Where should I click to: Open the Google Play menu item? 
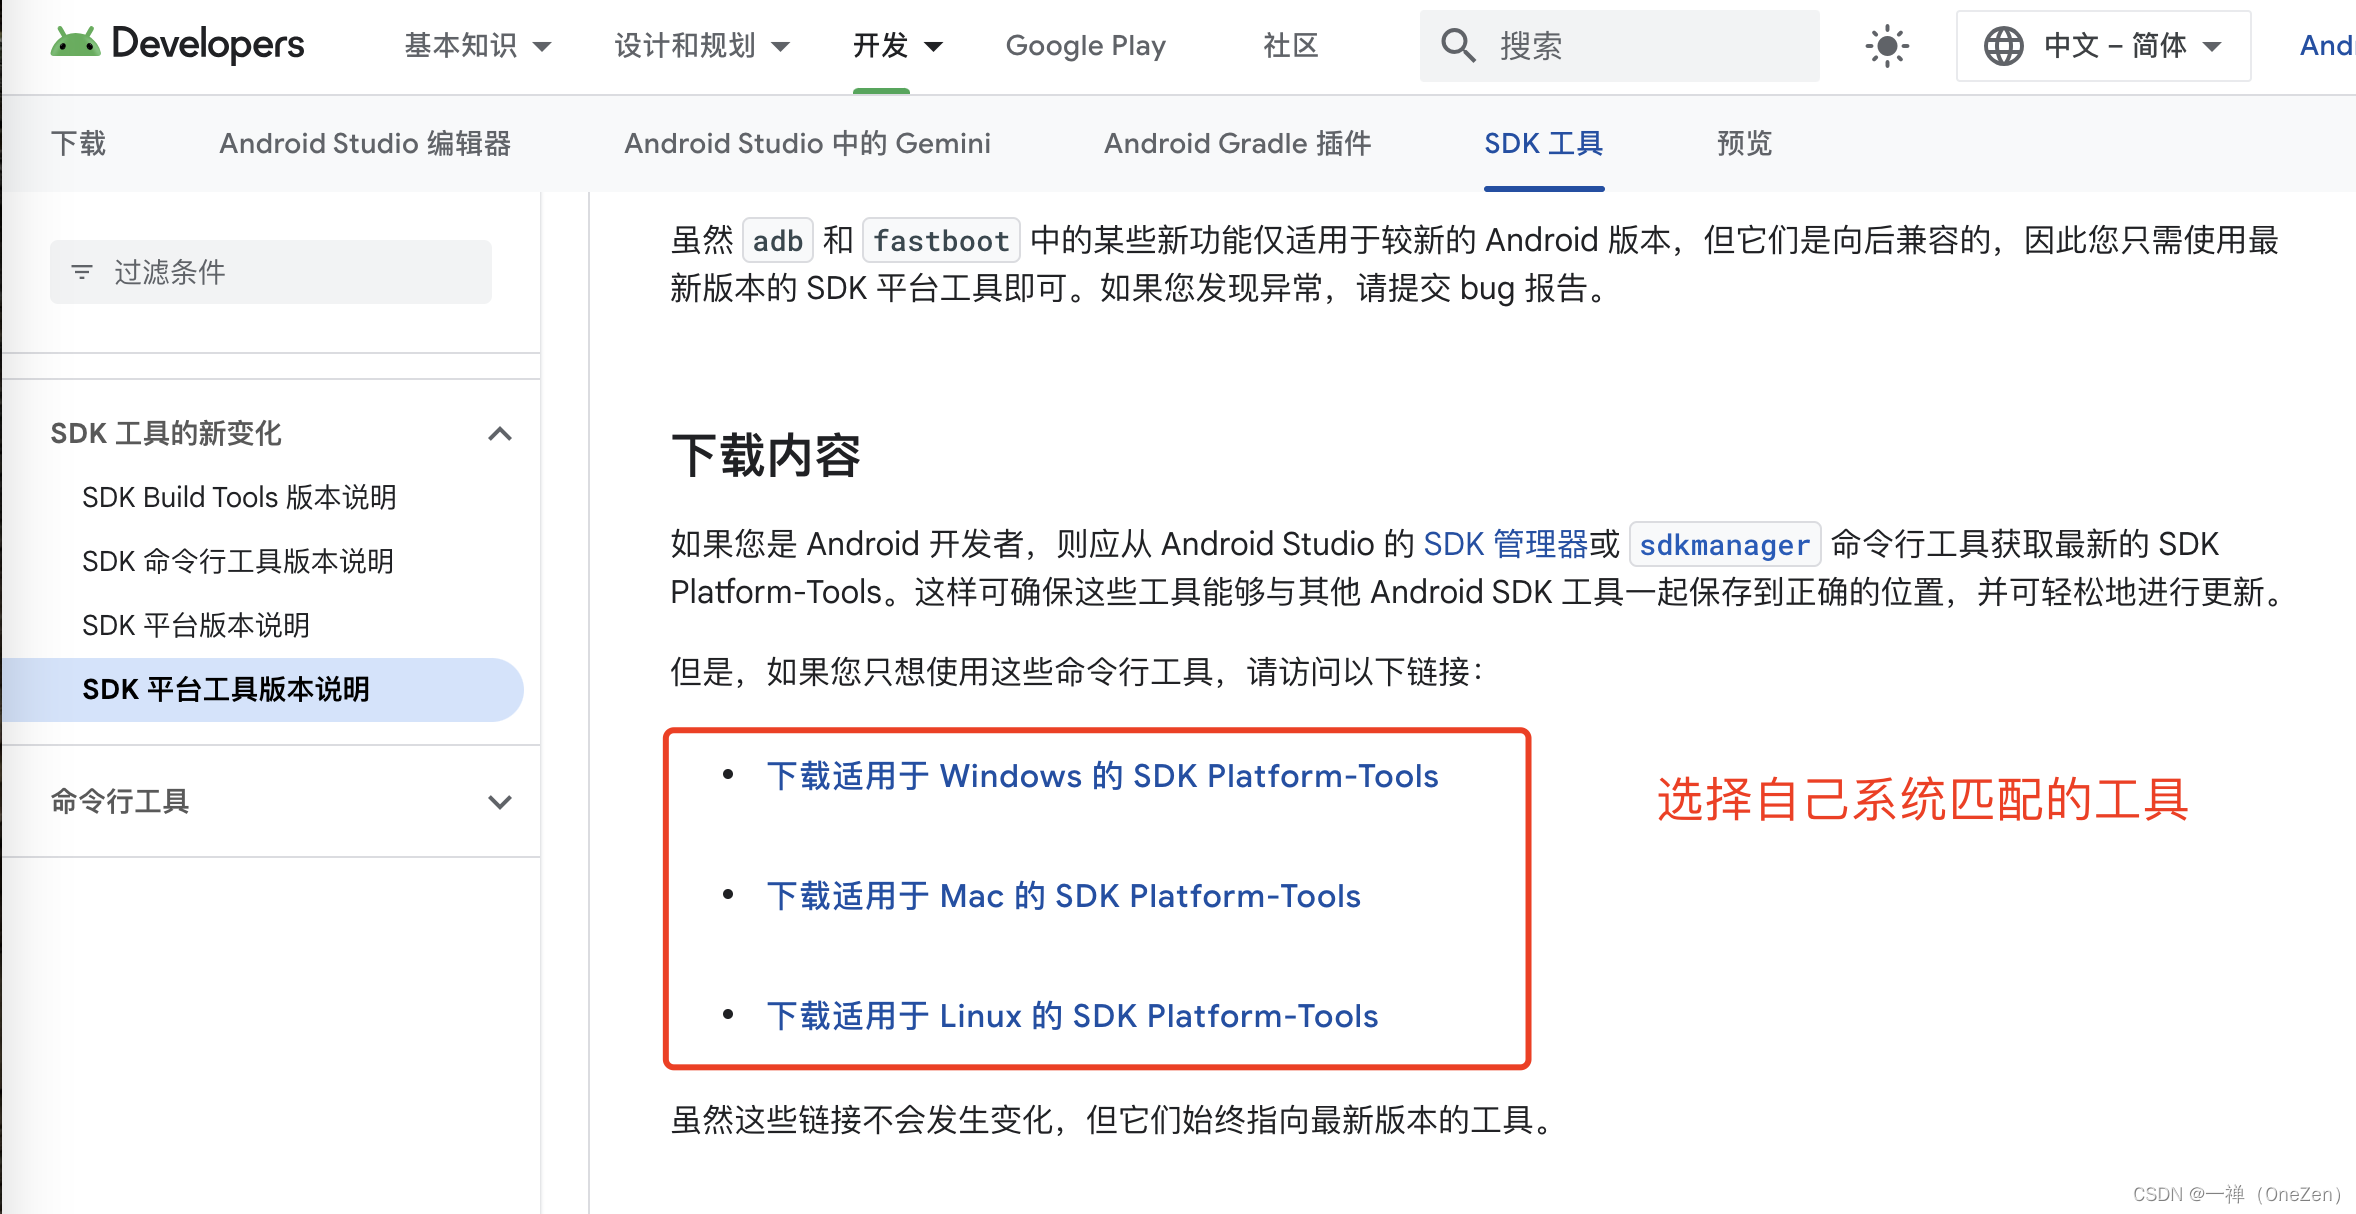[x=1085, y=46]
